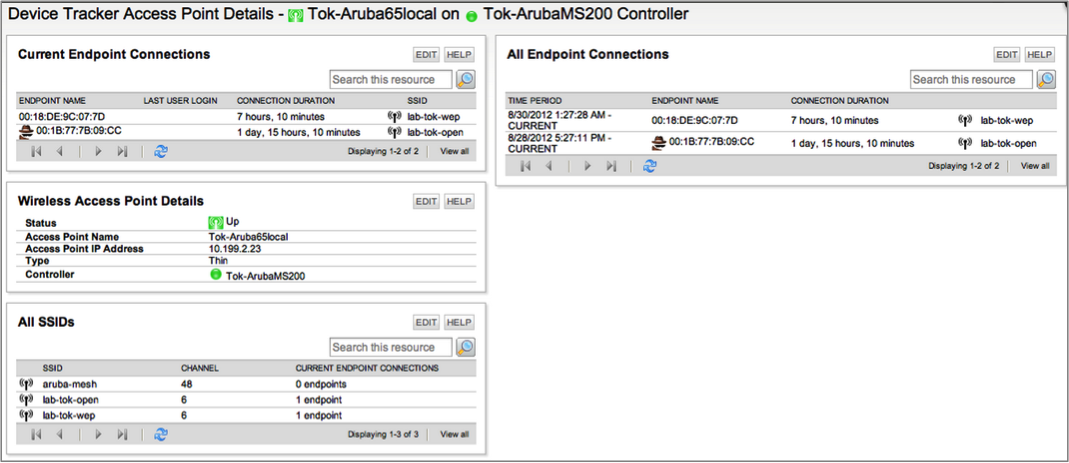Screen dimensions: 1069x463
Task: Click Time Period column header
Action: click(x=535, y=101)
